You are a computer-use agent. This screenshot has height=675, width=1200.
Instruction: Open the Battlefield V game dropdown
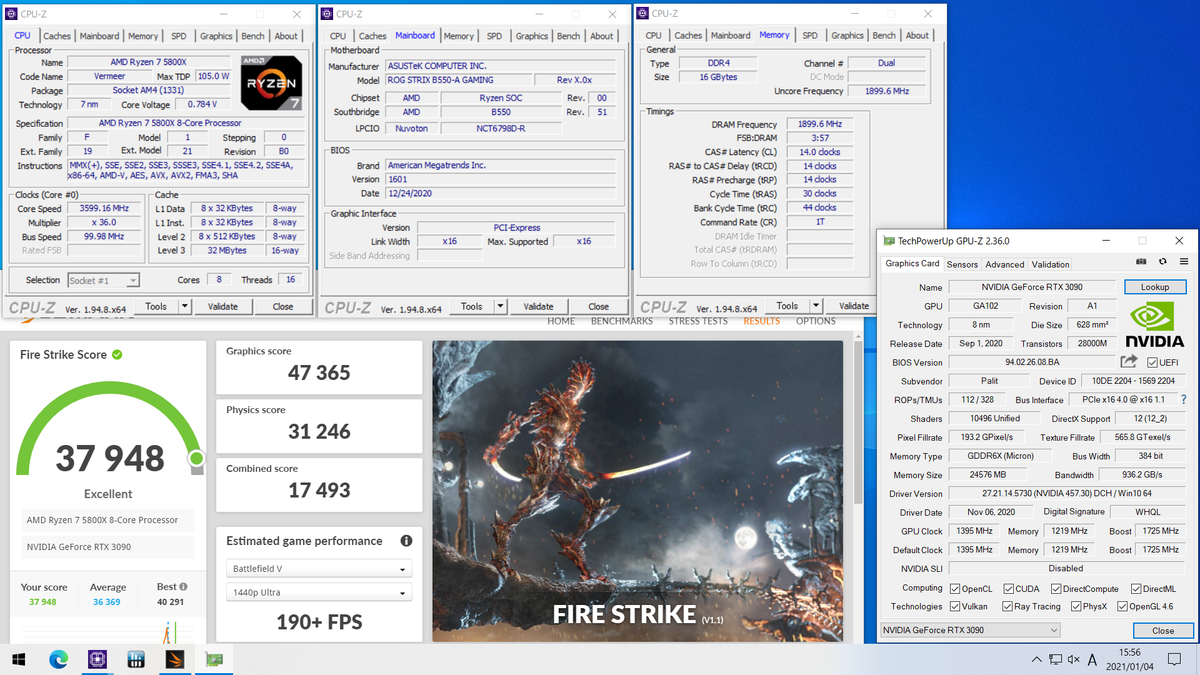click(319, 569)
